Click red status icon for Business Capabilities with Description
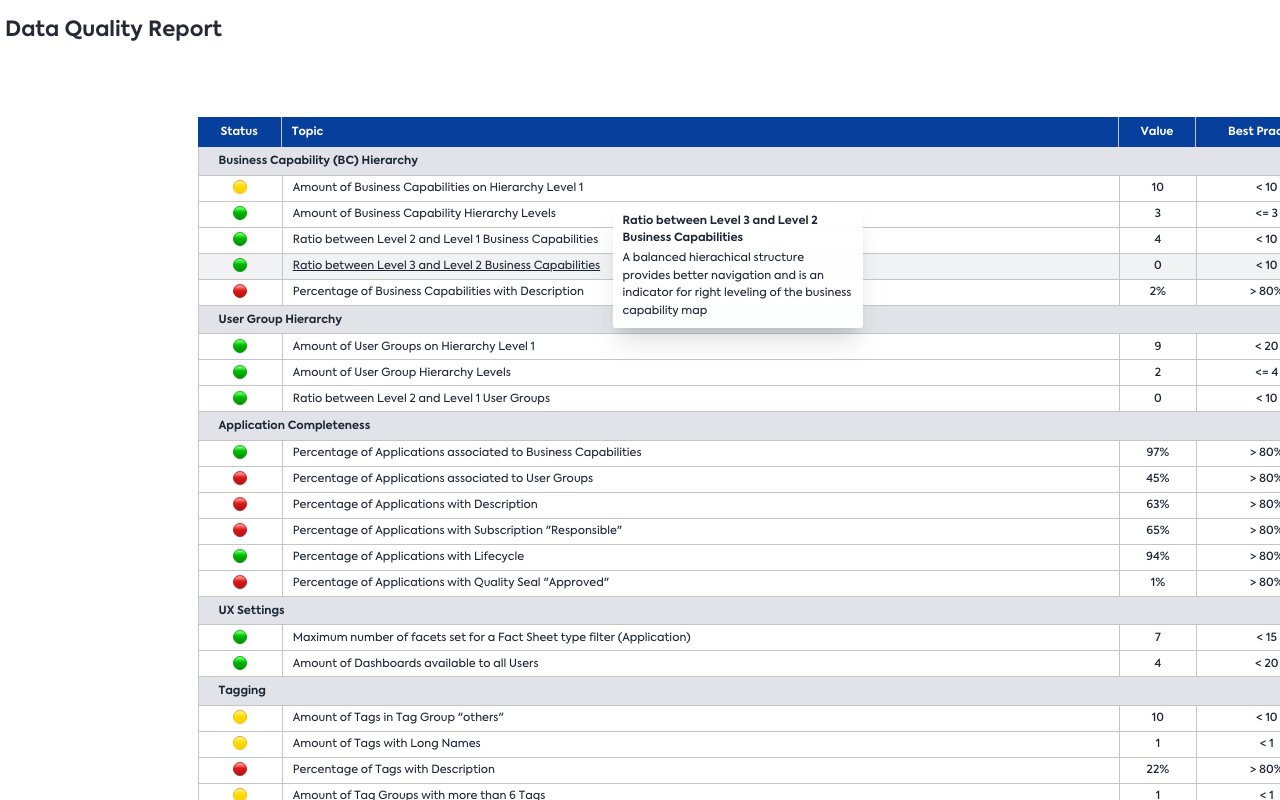This screenshot has height=800, width=1280. click(240, 291)
